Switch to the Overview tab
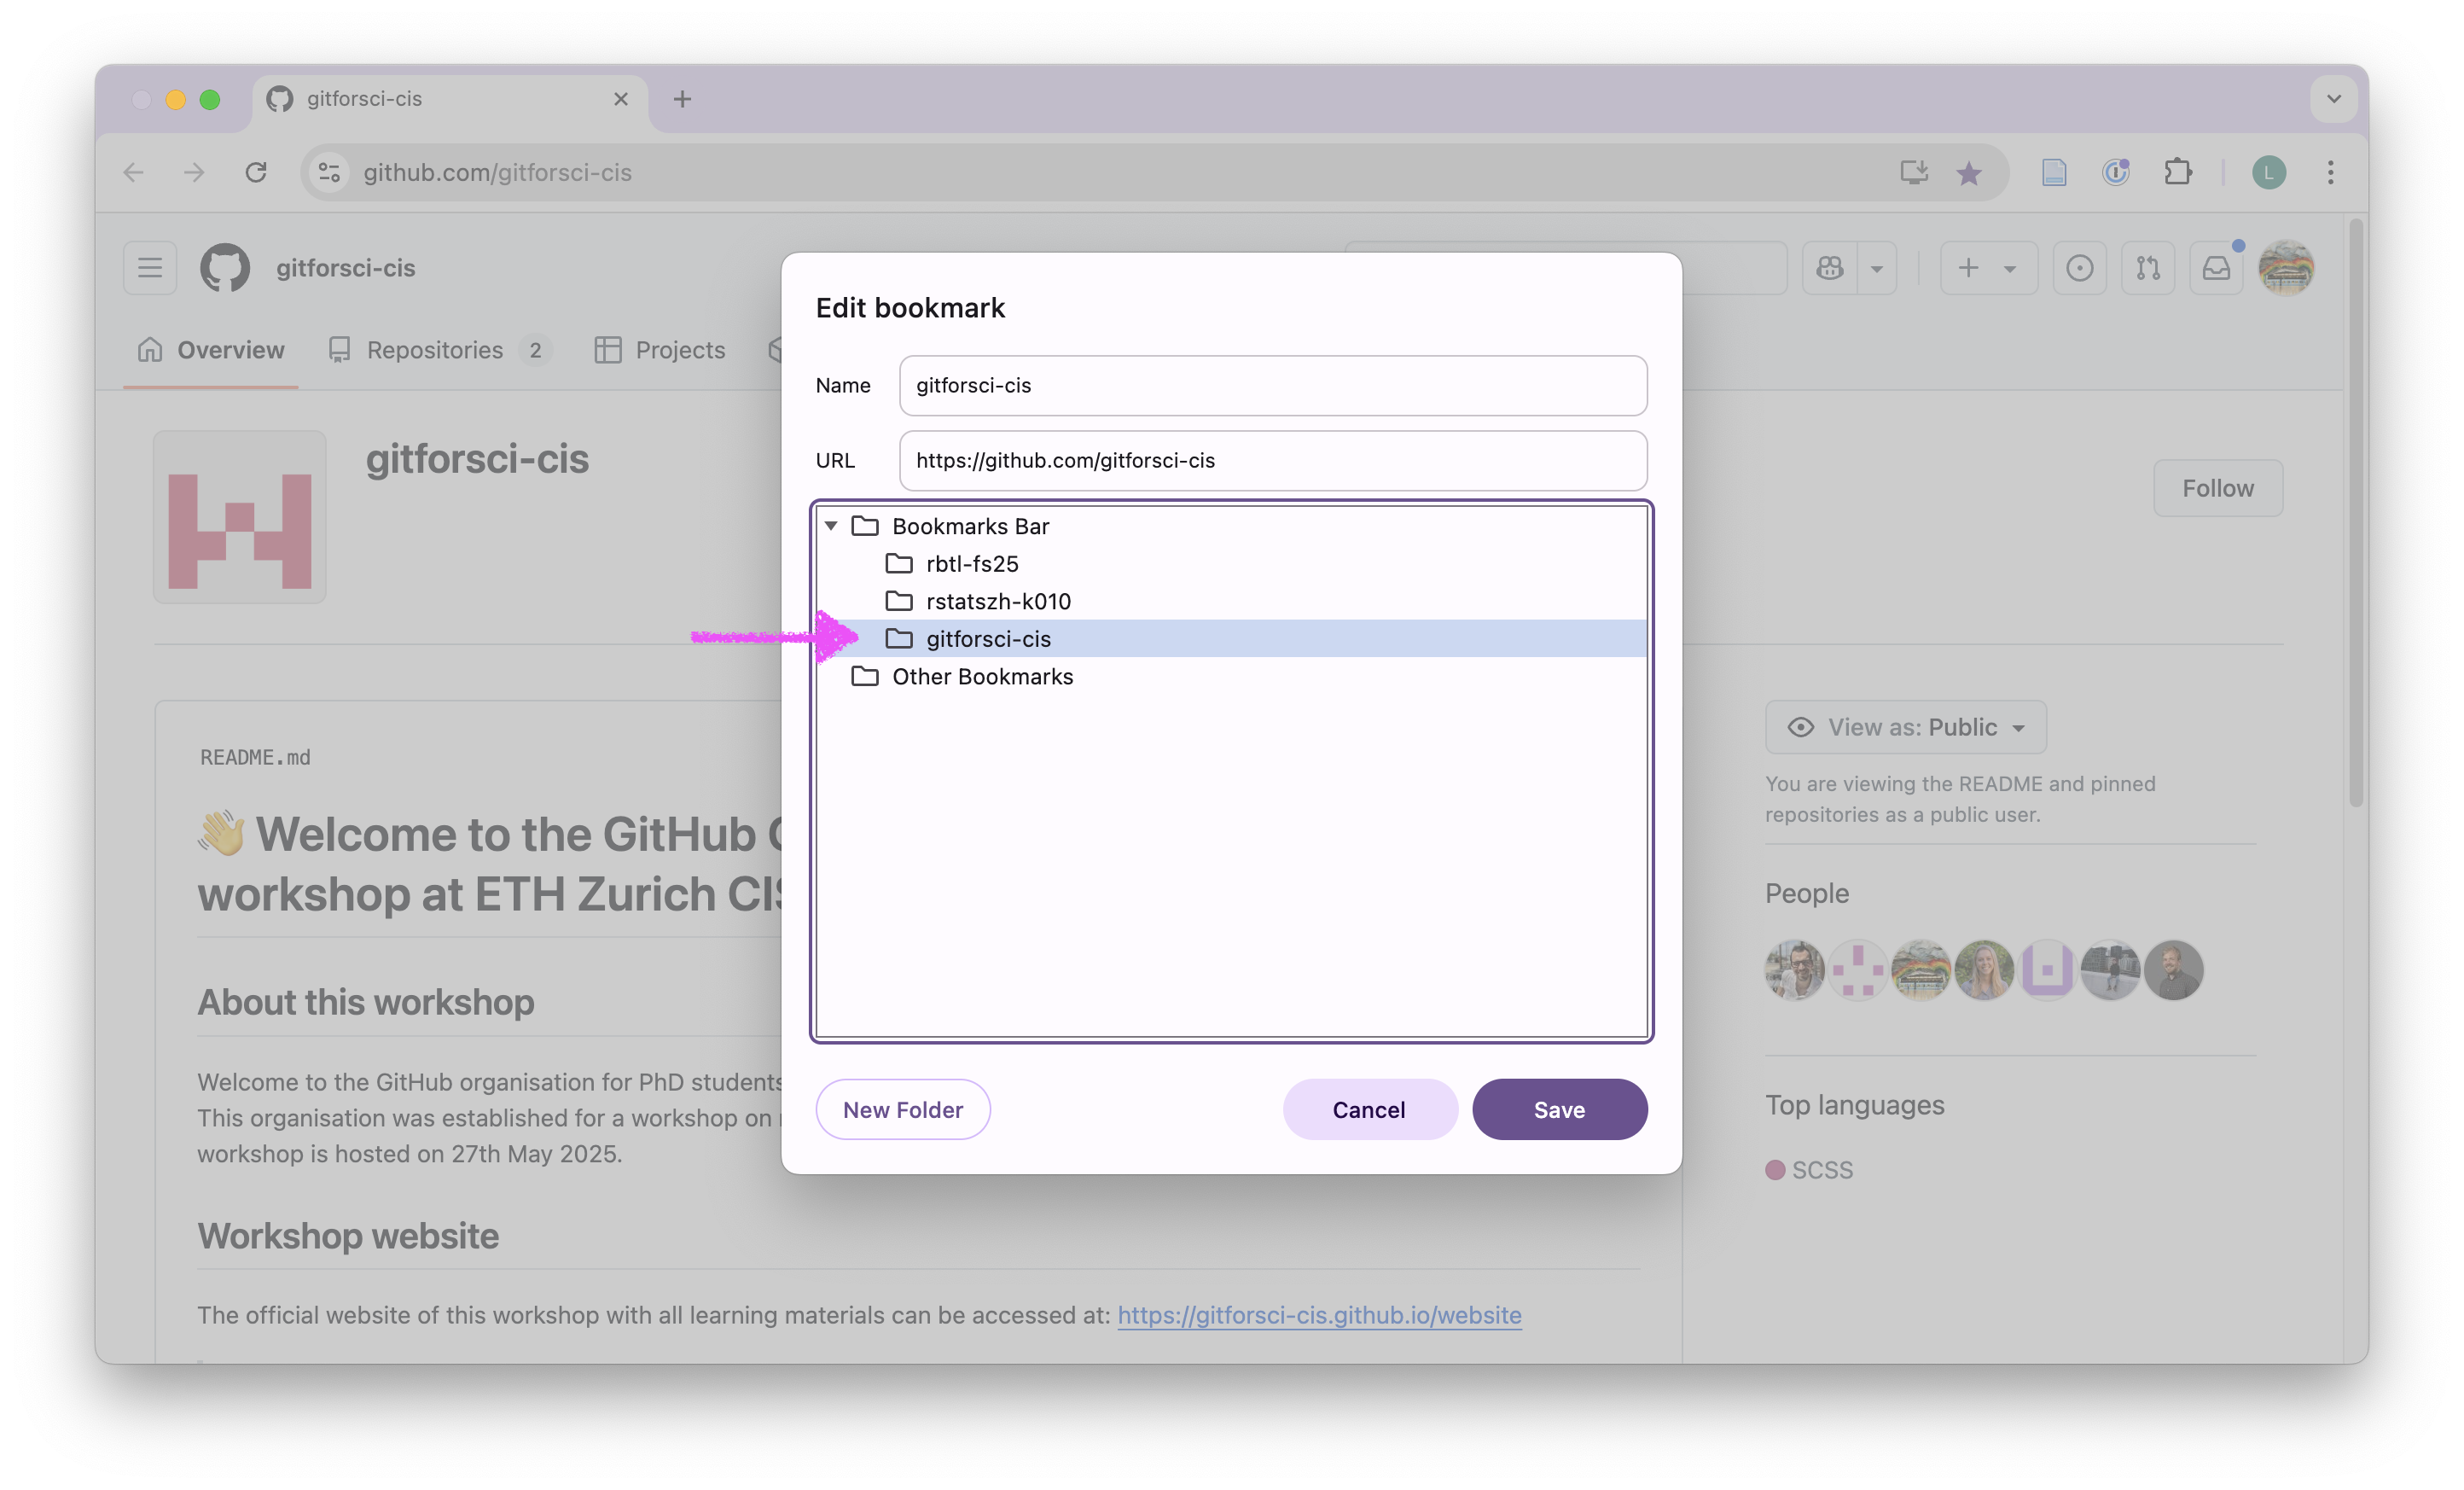The width and height of the screenshot is (2464, 1490). pyautogui.click(x=211, y=350)
